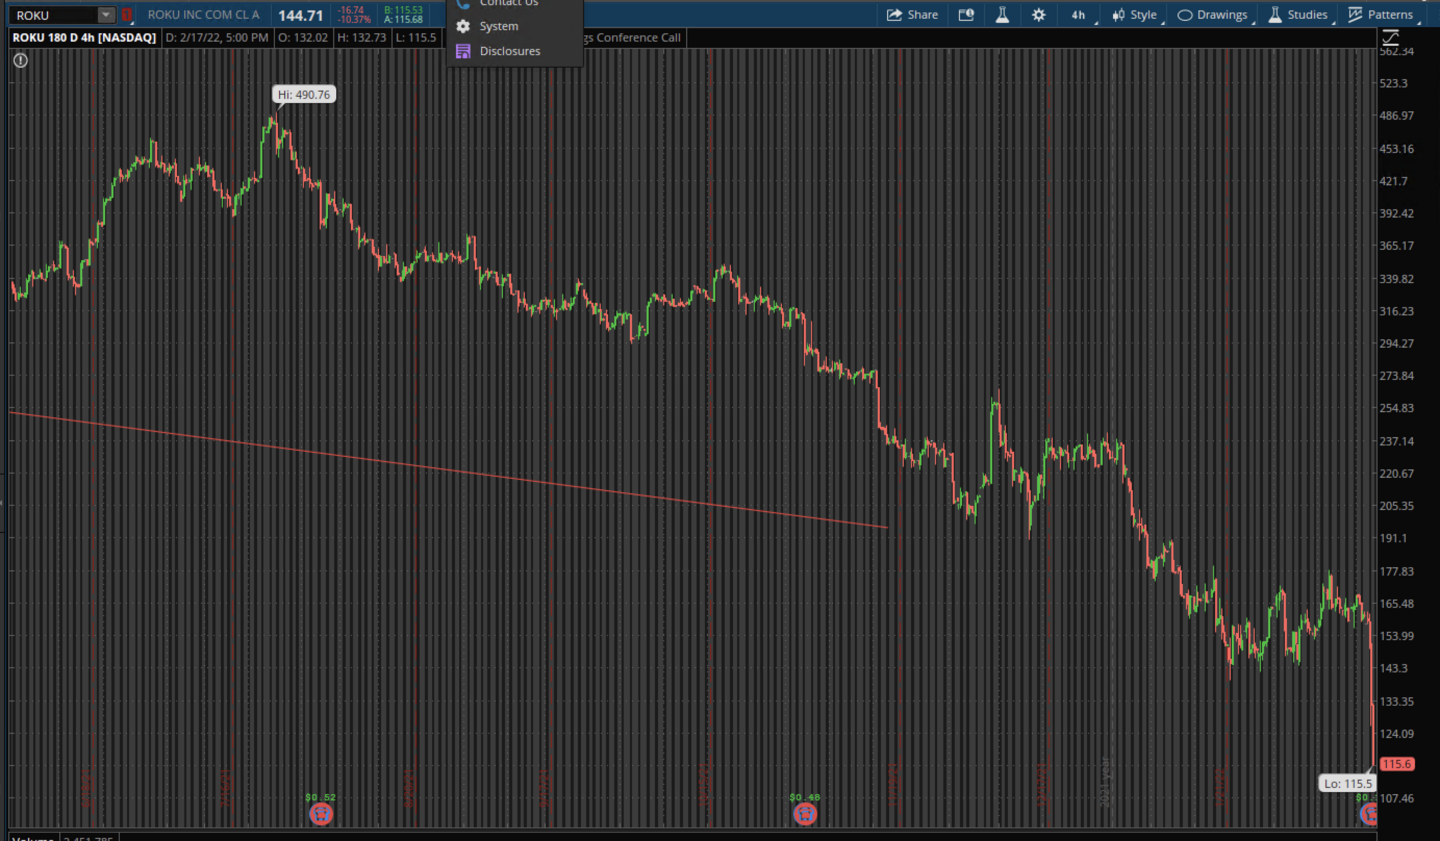Screen dimensions: 1440x841
Task: Click the O: 132.02 open value
Action: click(303, 38)
